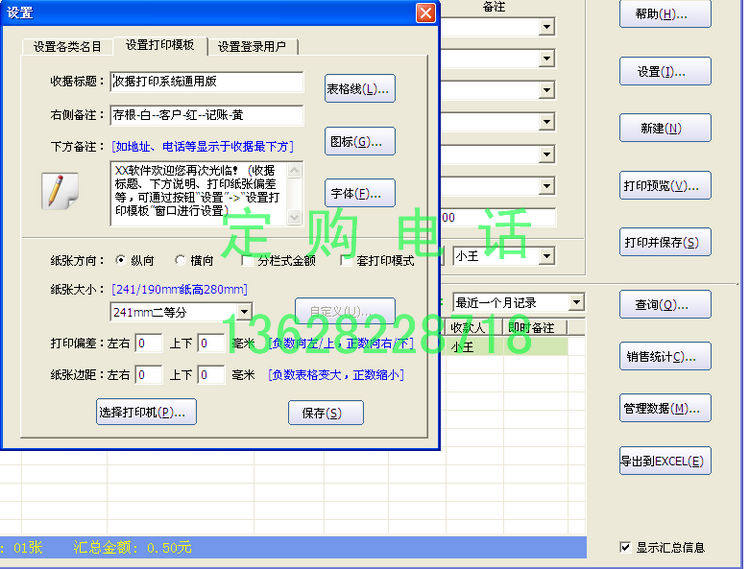Expand the 241mm二等分 paper size dropdown
This screenshot has height=569, width=750.
point(244,312)
